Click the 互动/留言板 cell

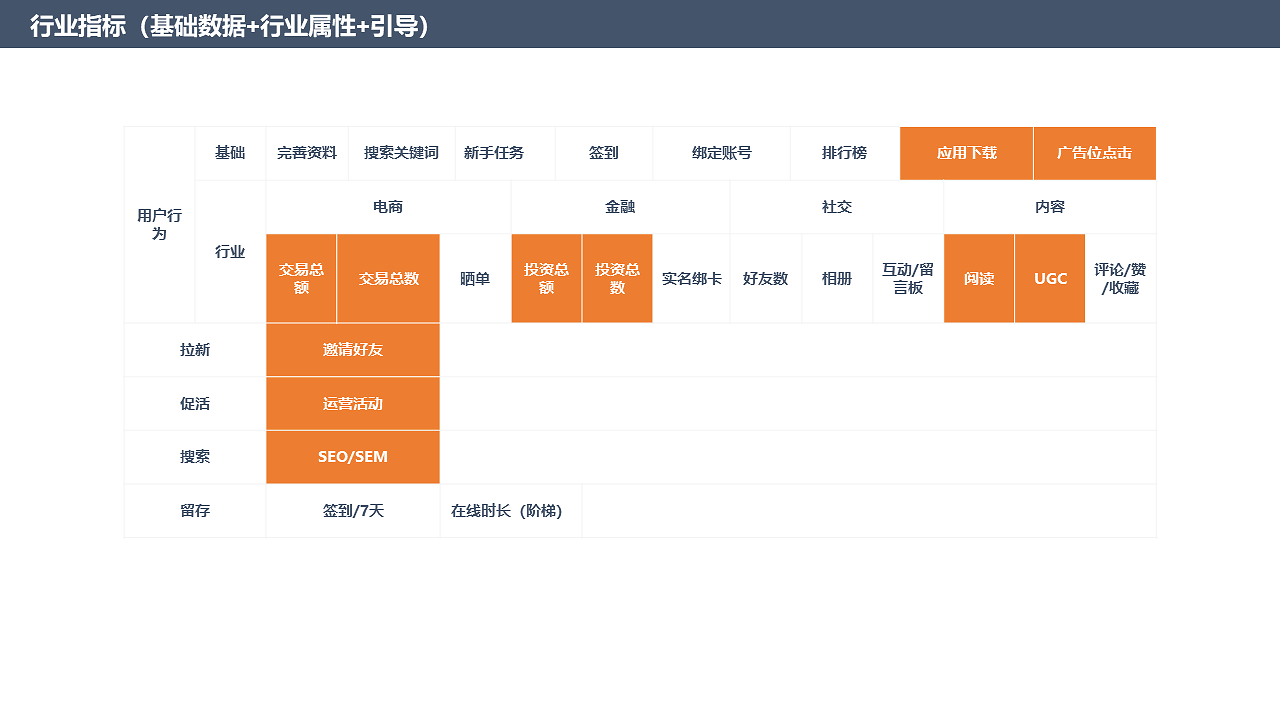pos(908,278)
